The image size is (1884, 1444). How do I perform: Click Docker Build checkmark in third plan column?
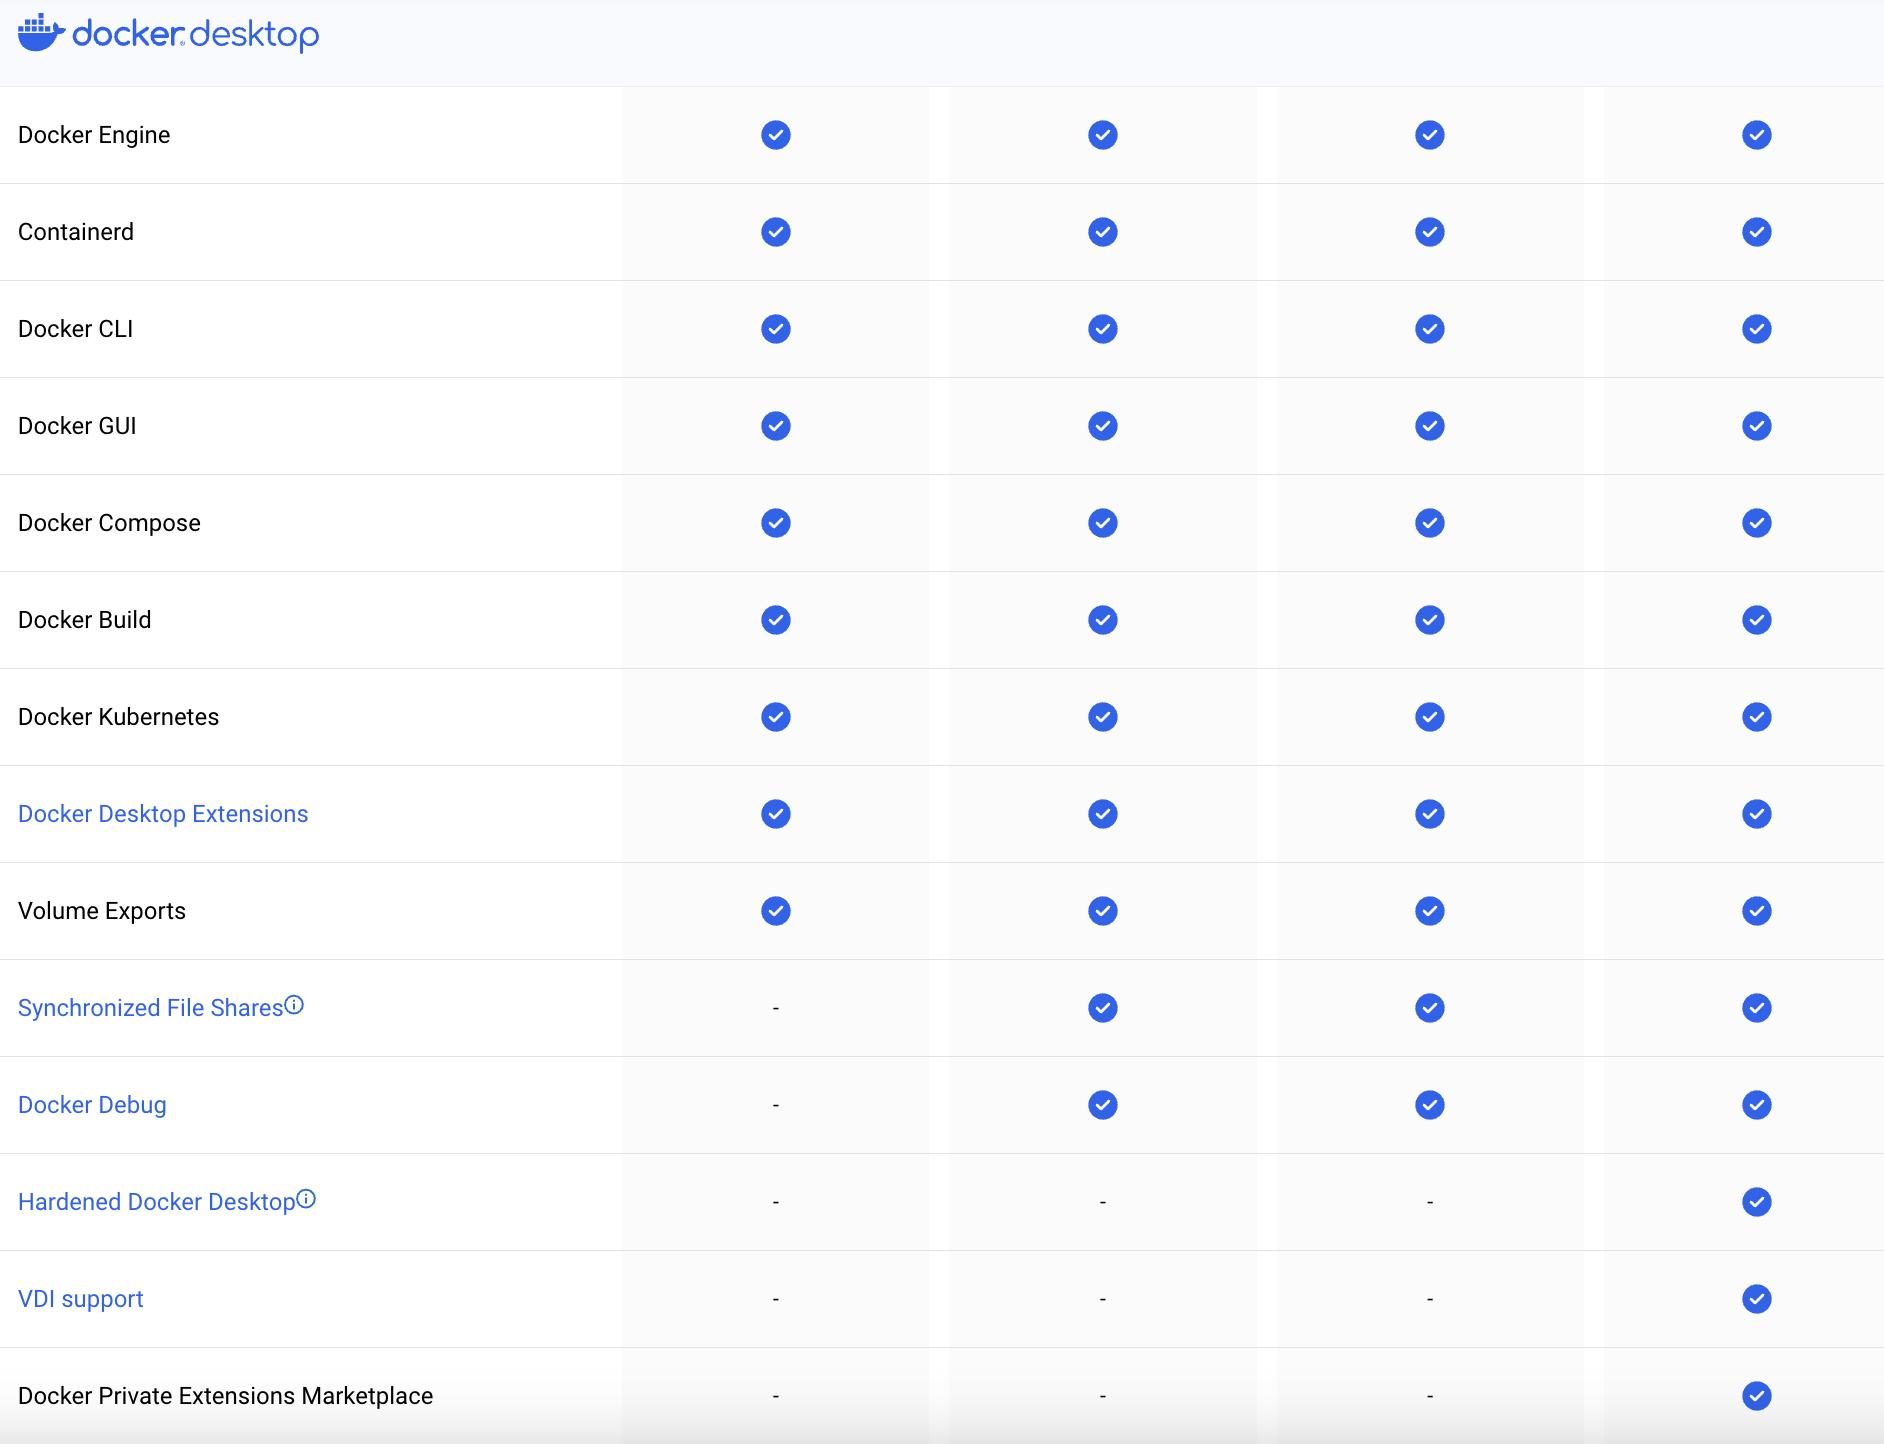[x=1430, y=620]
